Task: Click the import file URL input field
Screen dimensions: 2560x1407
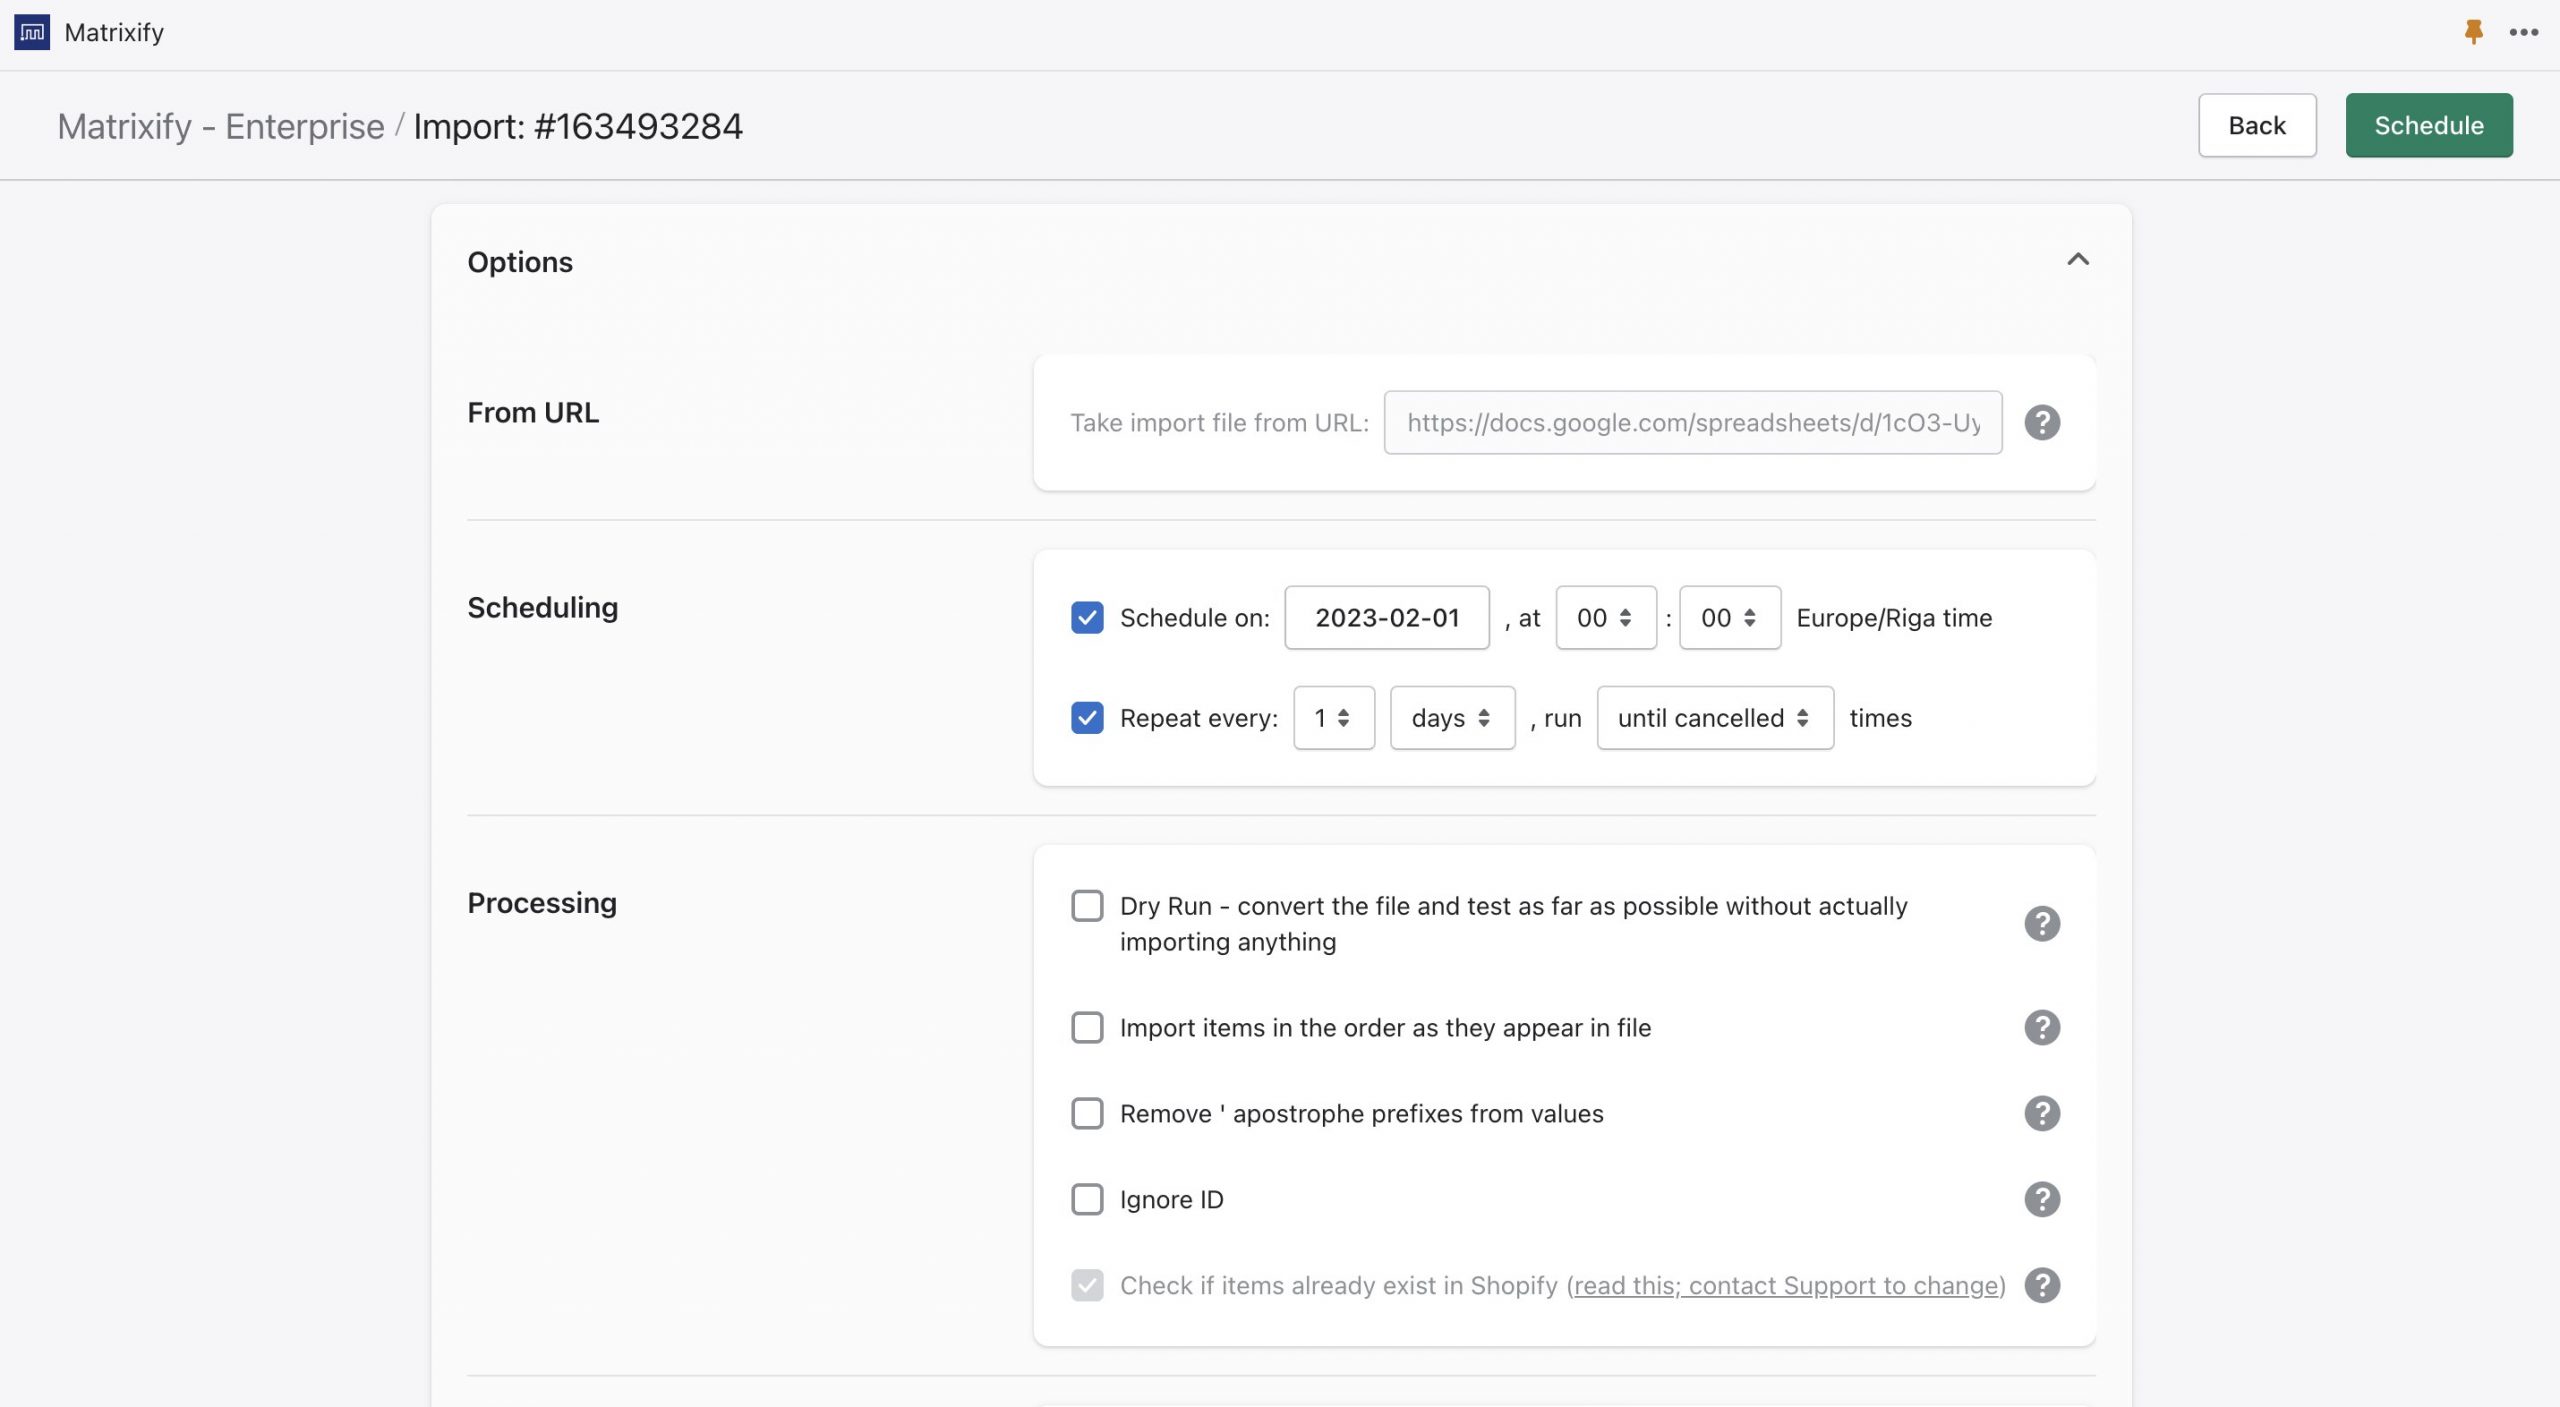Action: pos(1692,422)
